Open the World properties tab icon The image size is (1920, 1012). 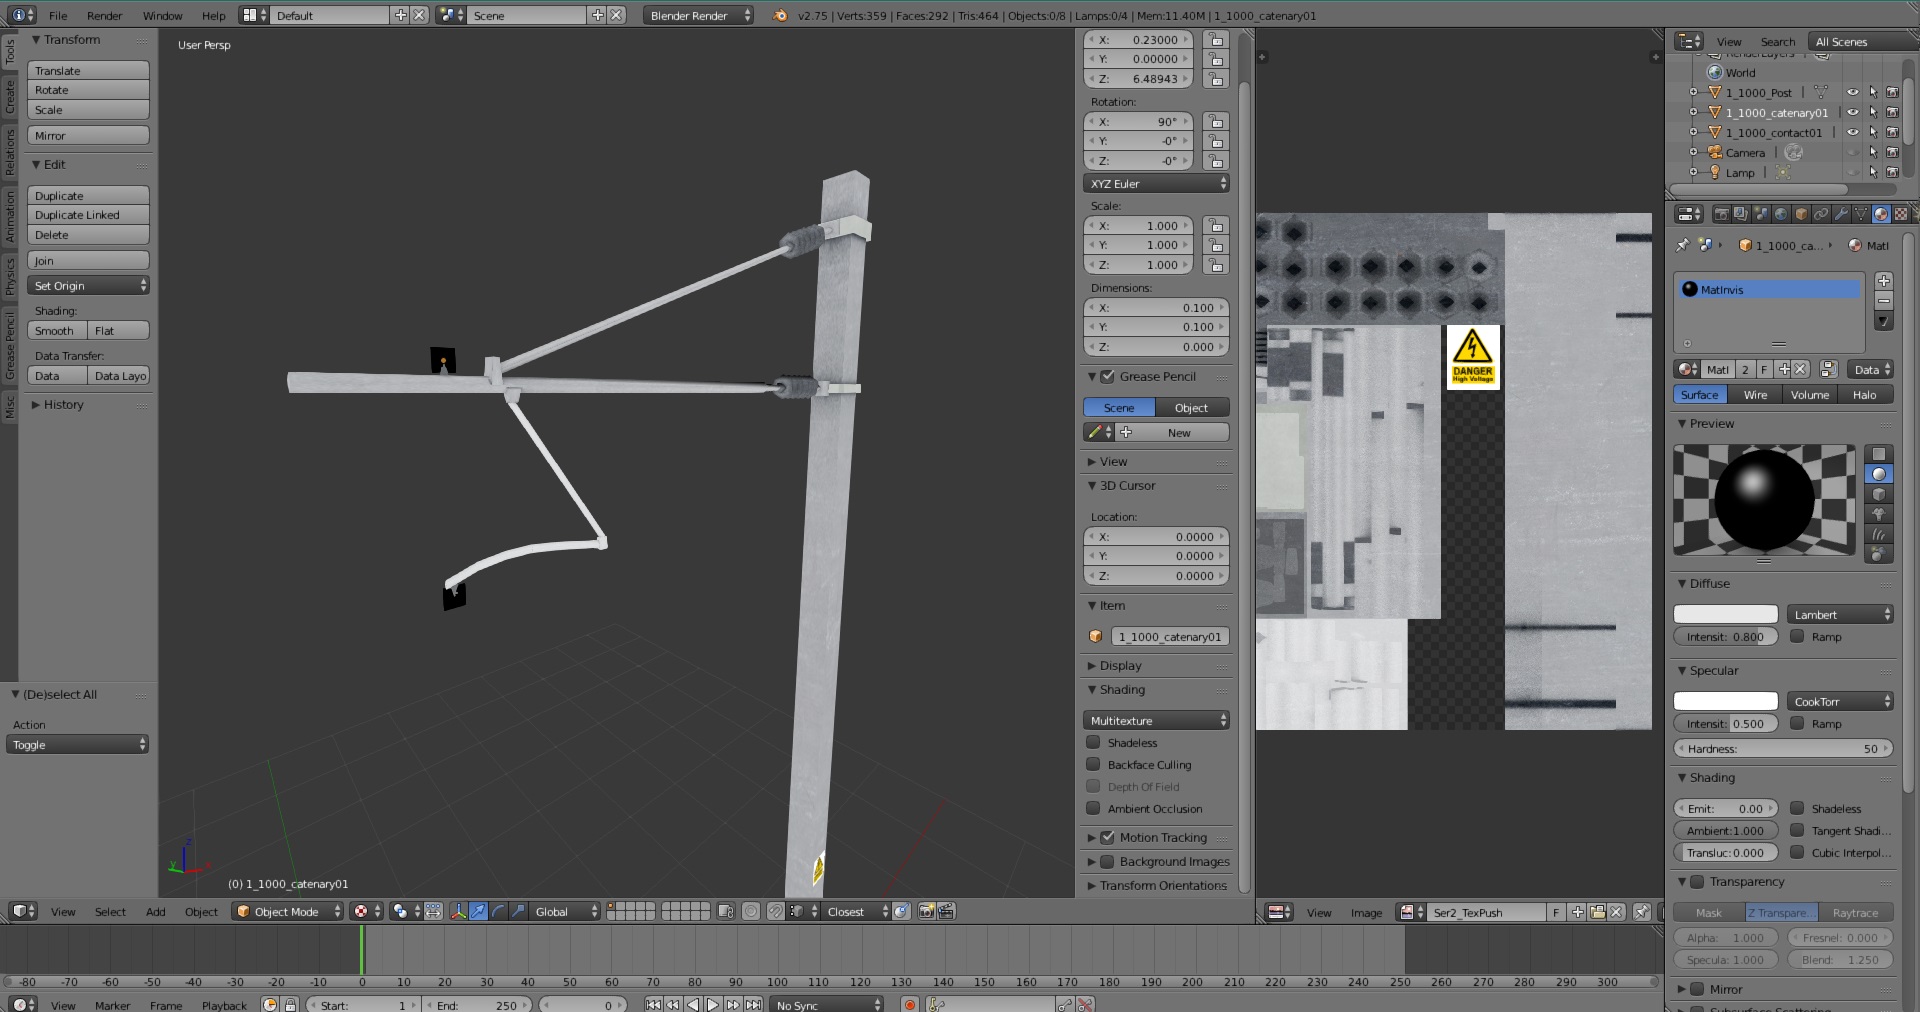point(1781,214)
